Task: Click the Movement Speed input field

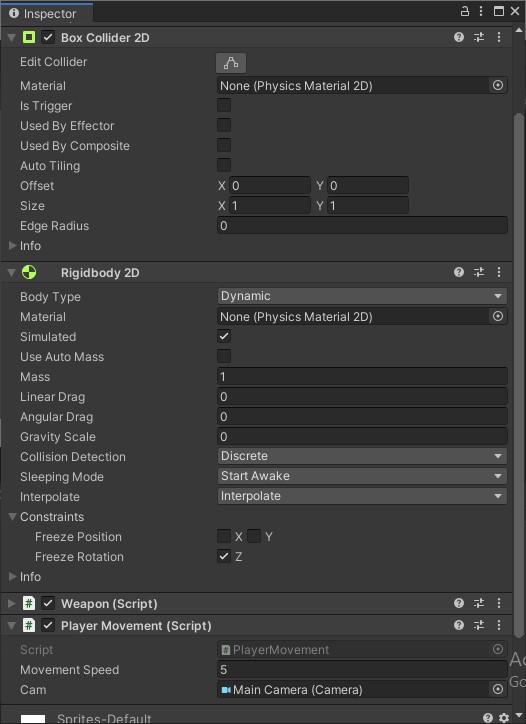Action: coord(362,670)
